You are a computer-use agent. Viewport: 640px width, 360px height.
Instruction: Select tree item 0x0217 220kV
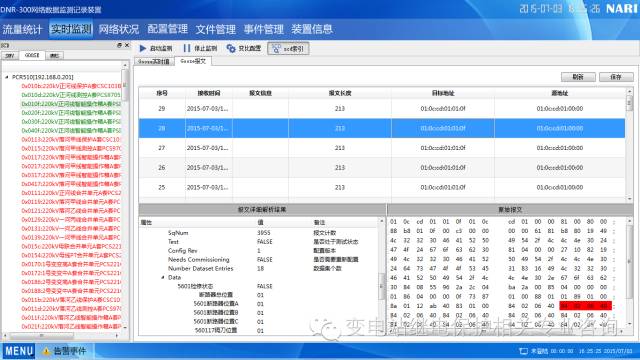(x=71, y=166)
